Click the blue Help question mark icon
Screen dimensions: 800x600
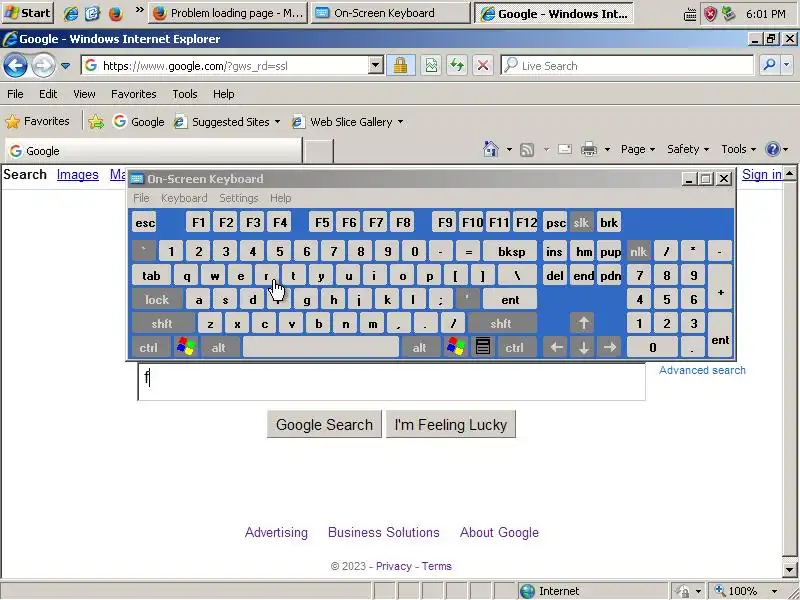772,149
